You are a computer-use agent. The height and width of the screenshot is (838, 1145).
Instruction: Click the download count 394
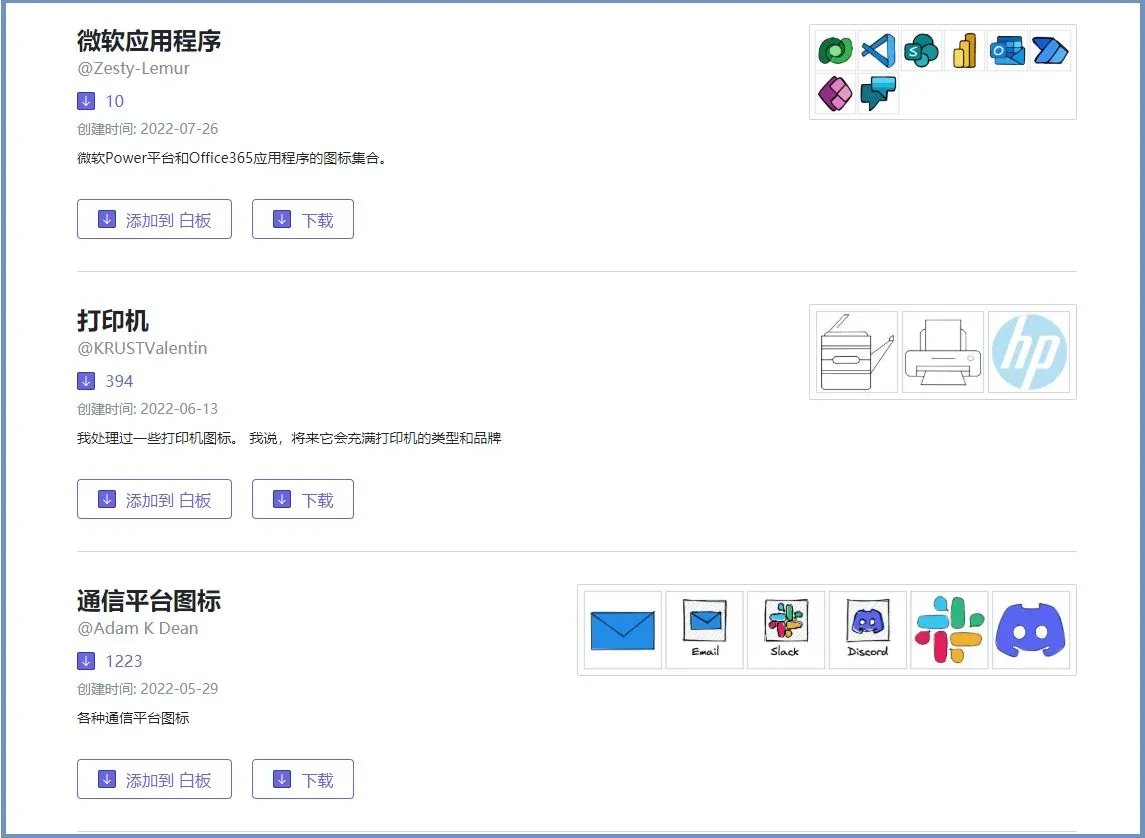click(x=117, y=381)
